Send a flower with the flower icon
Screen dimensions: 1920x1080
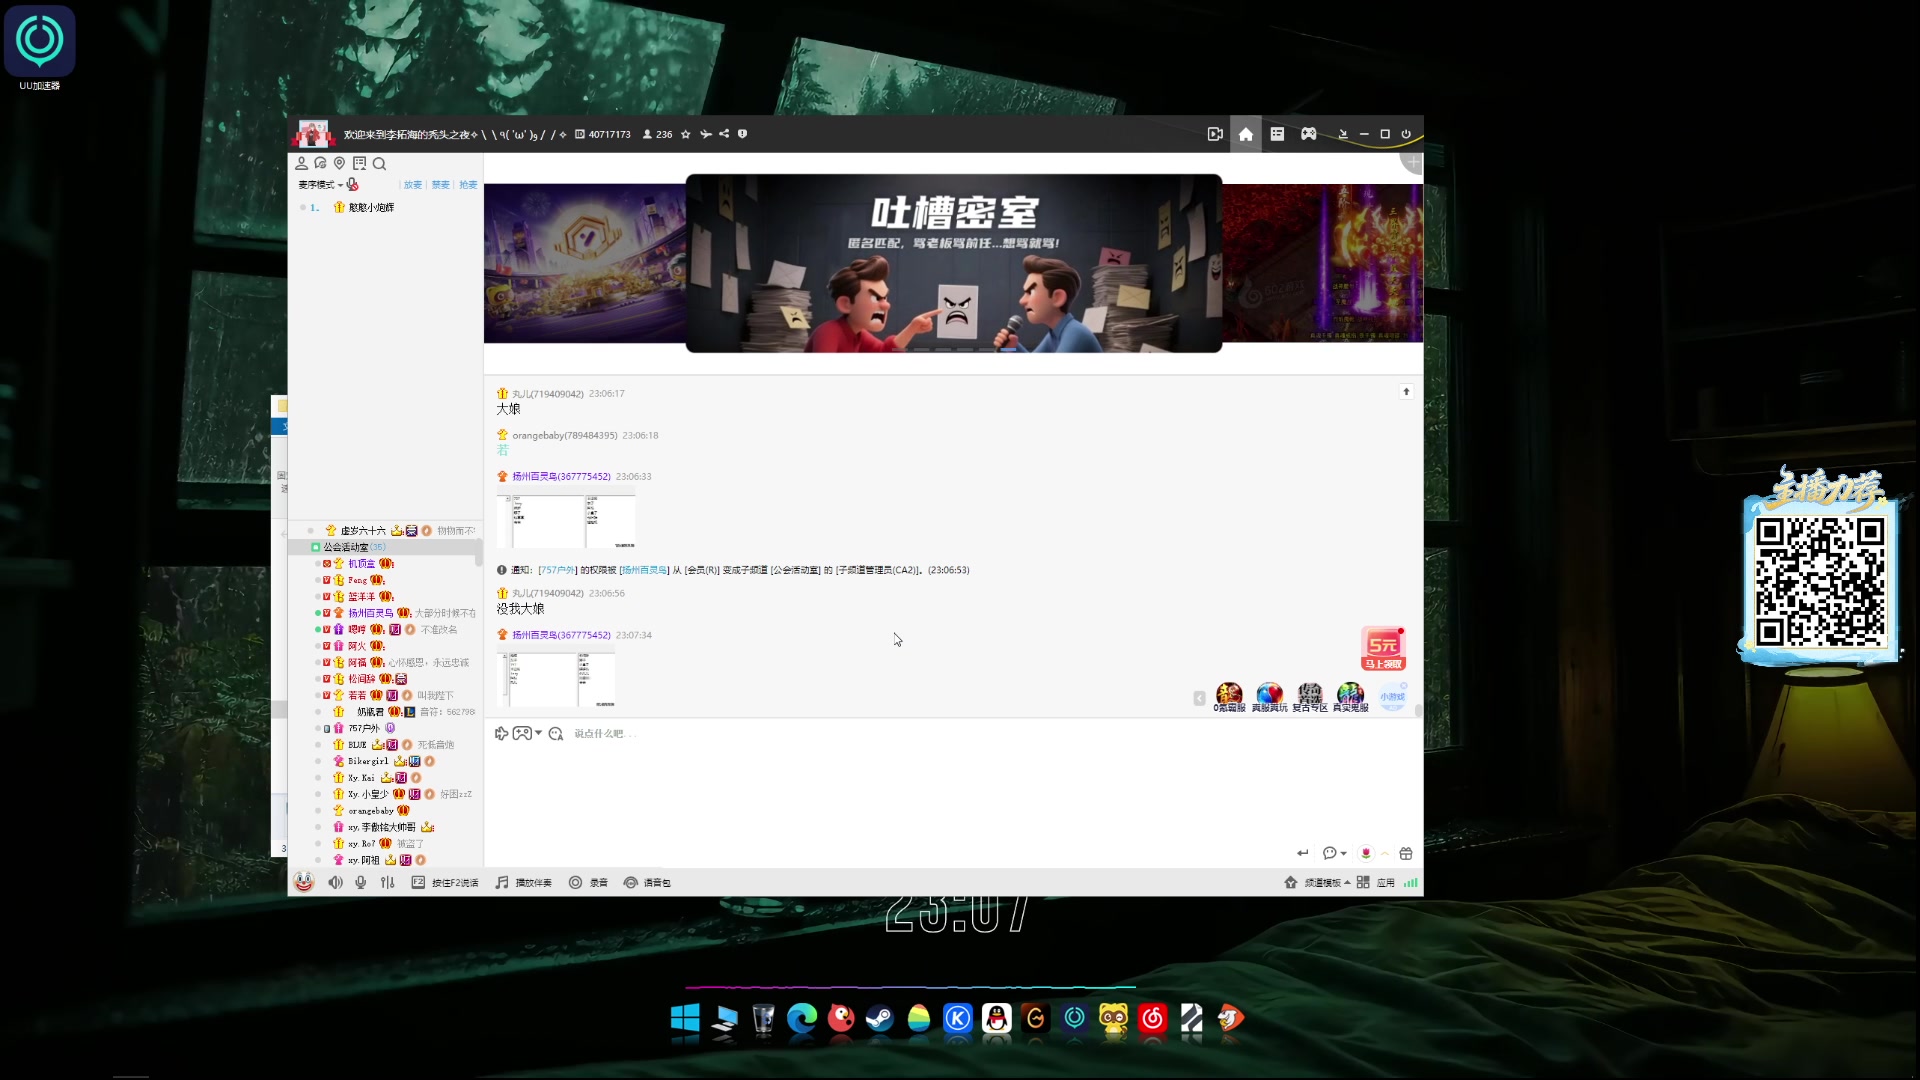[x=1366, y=853]
